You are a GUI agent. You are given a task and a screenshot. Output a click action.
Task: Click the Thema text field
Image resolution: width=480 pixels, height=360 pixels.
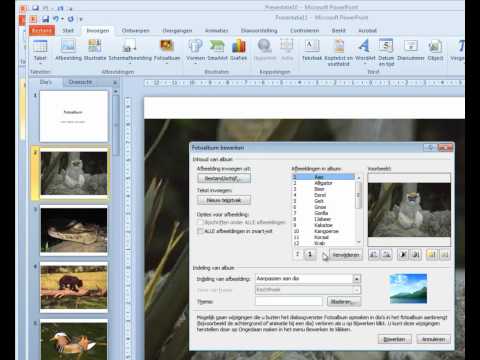pos(289,301)
